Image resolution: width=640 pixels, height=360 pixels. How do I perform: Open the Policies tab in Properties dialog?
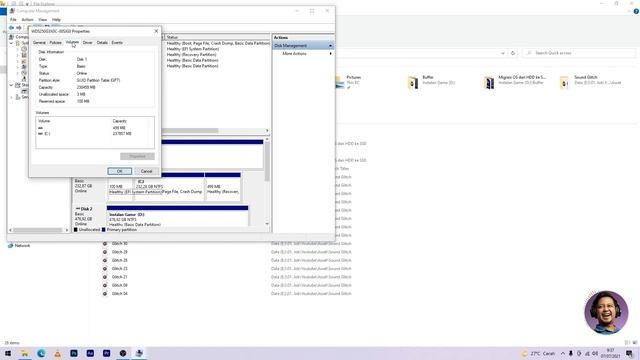pos(56,42)
